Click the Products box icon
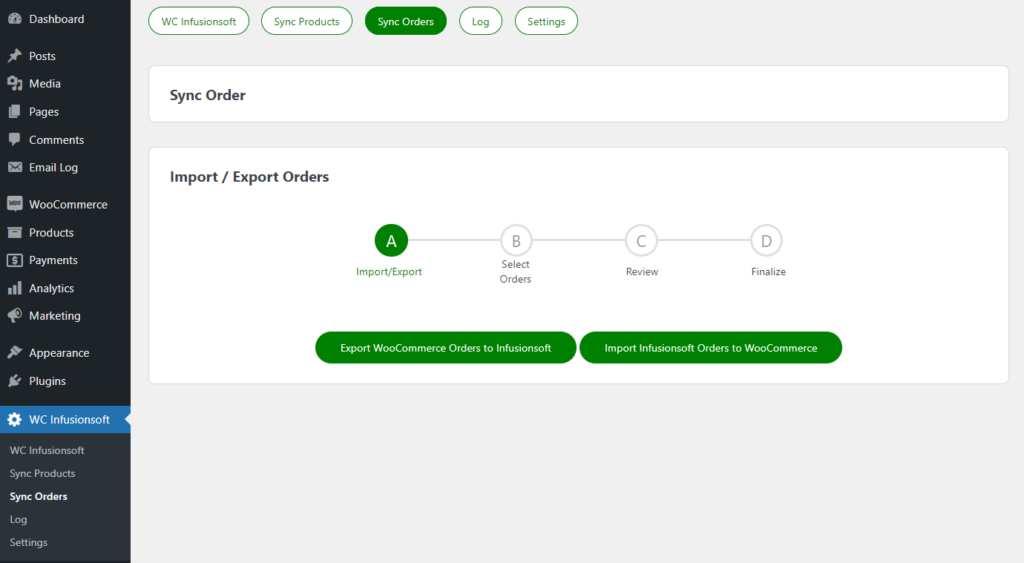The image size is (1024, 563). (x=14, y=233)
